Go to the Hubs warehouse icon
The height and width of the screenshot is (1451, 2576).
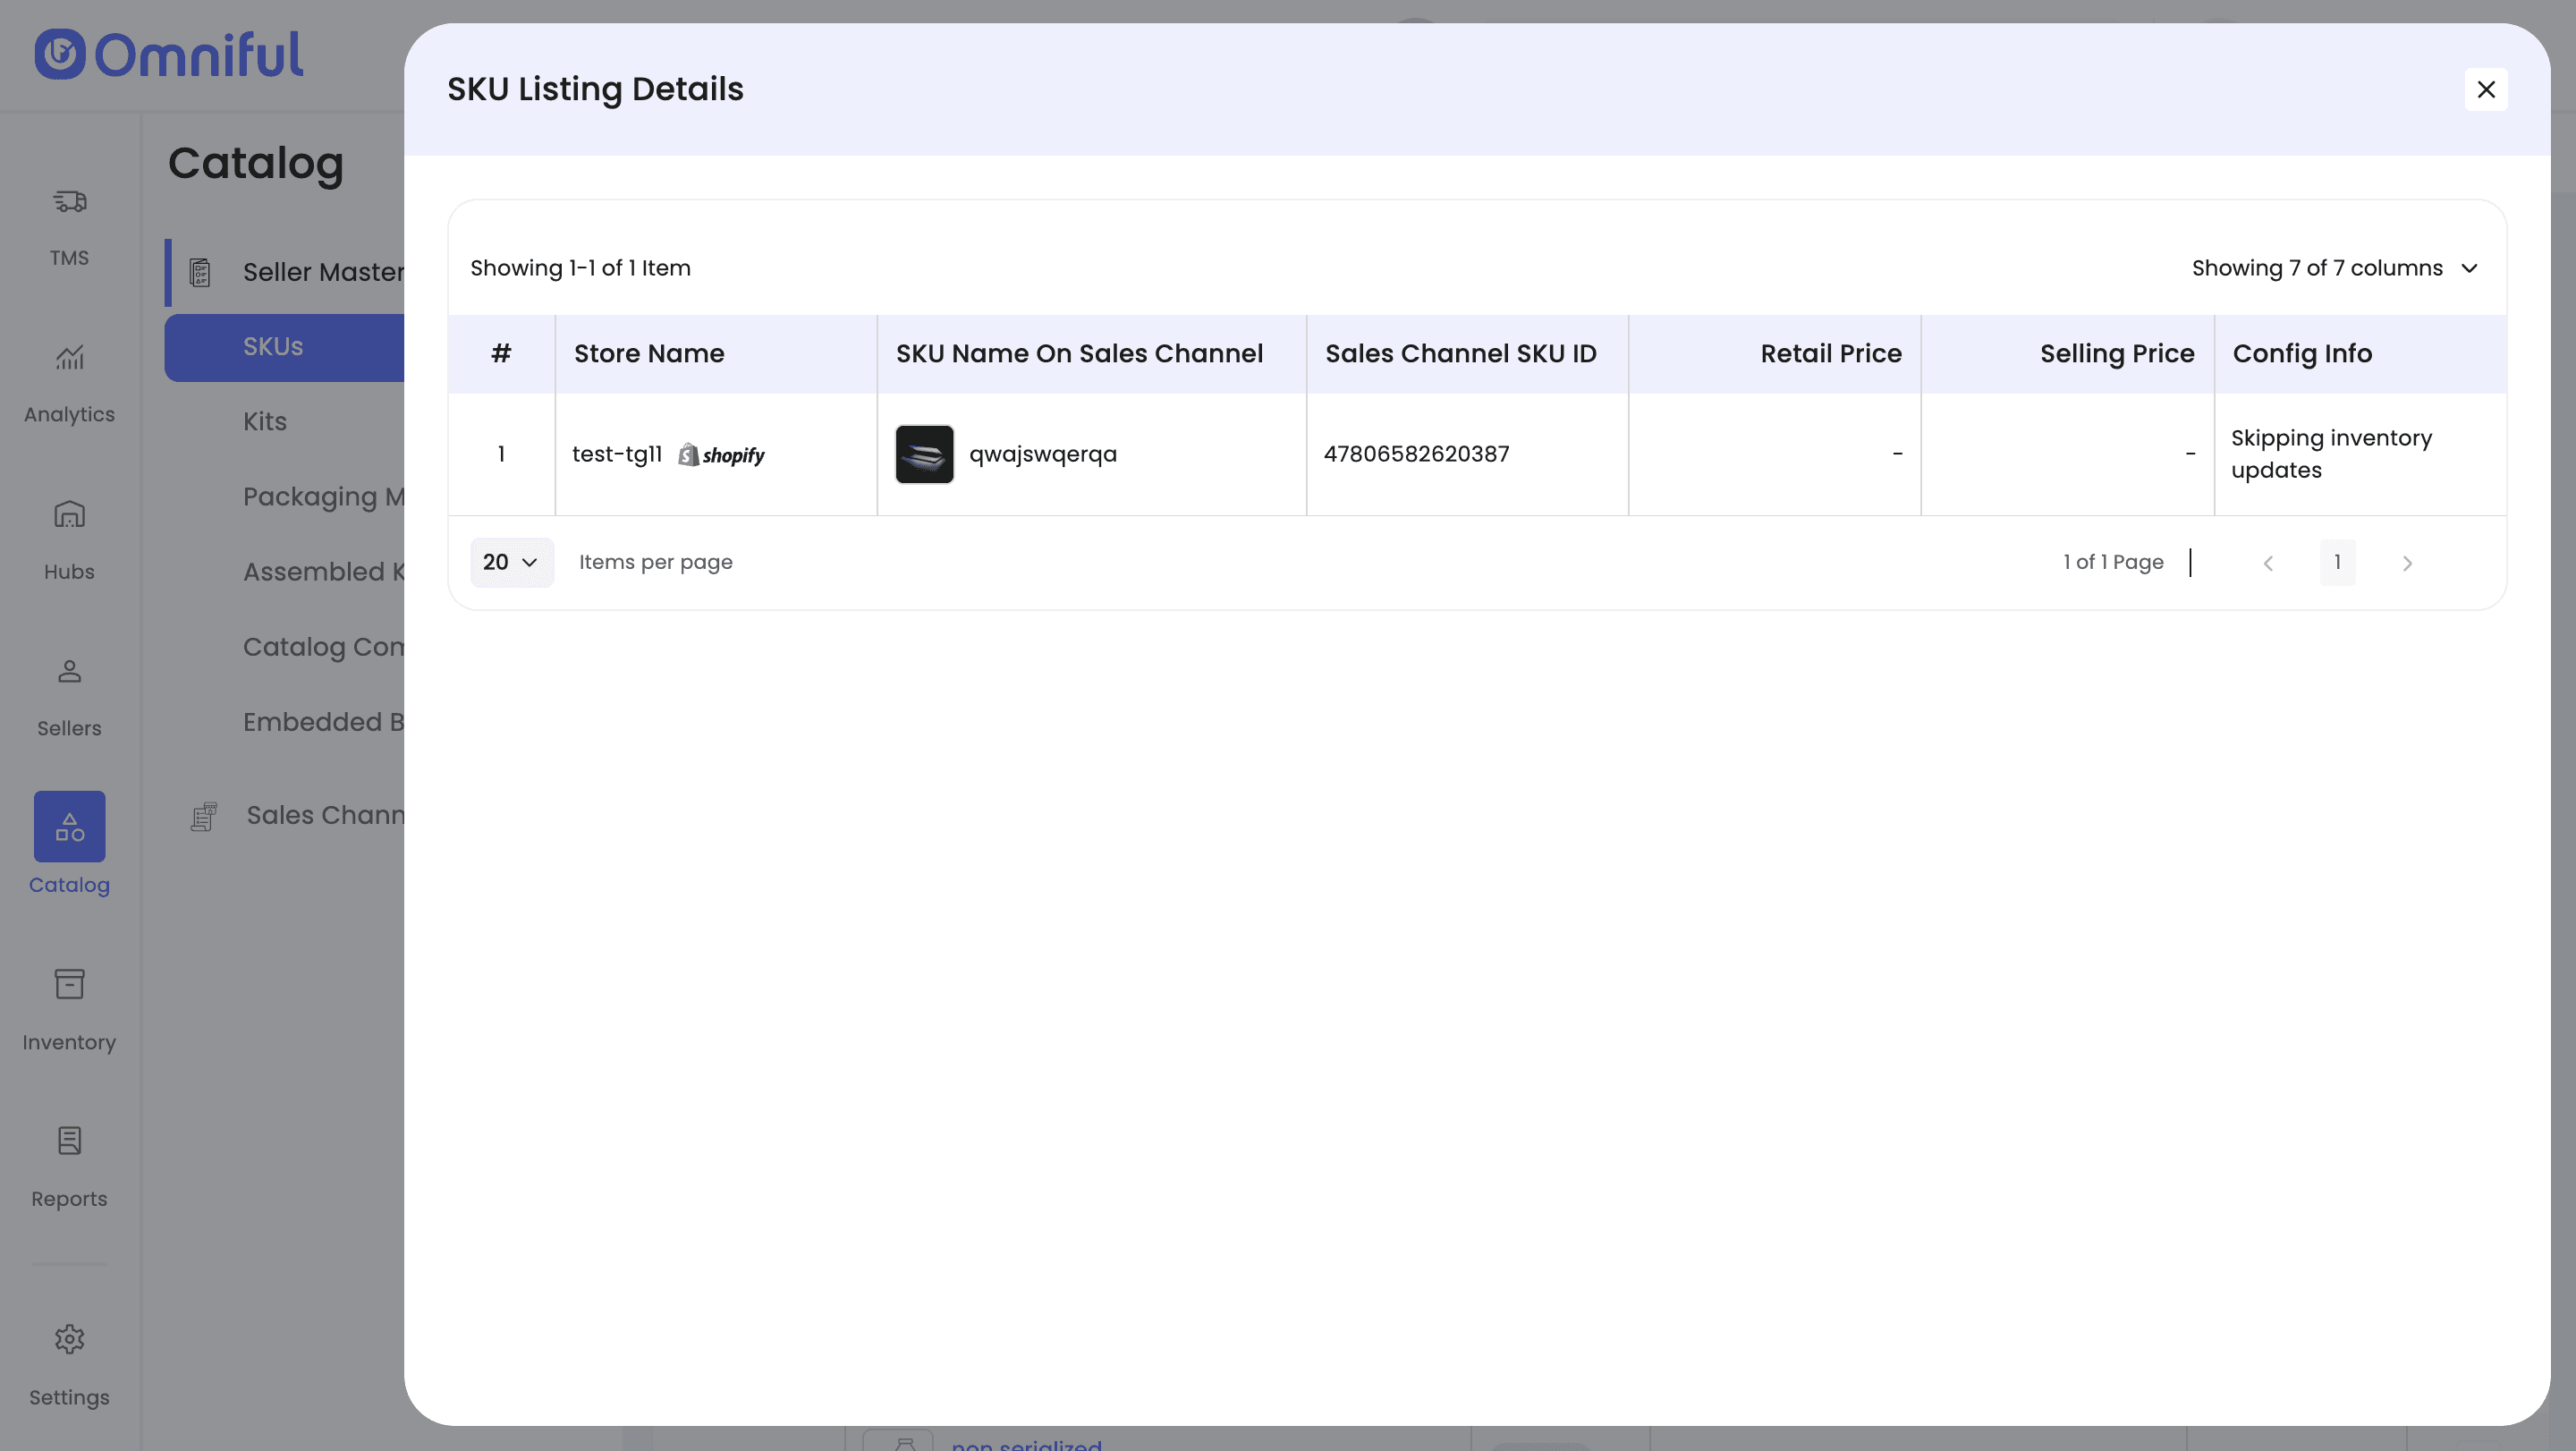coord(69,515)
